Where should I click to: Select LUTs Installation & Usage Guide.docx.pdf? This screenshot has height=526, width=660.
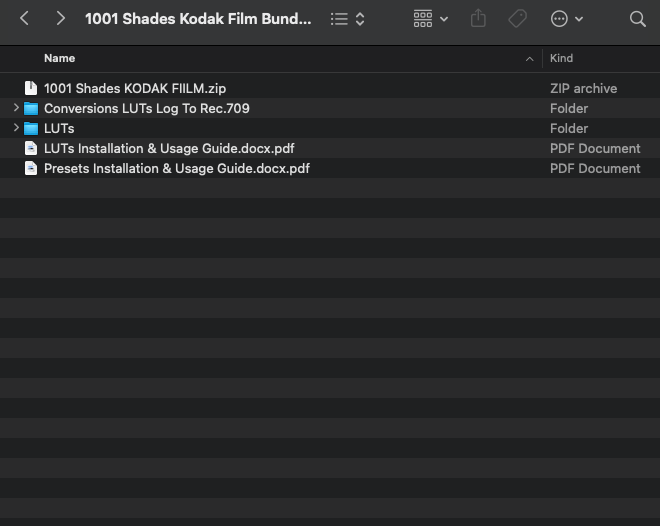point(168,148)
